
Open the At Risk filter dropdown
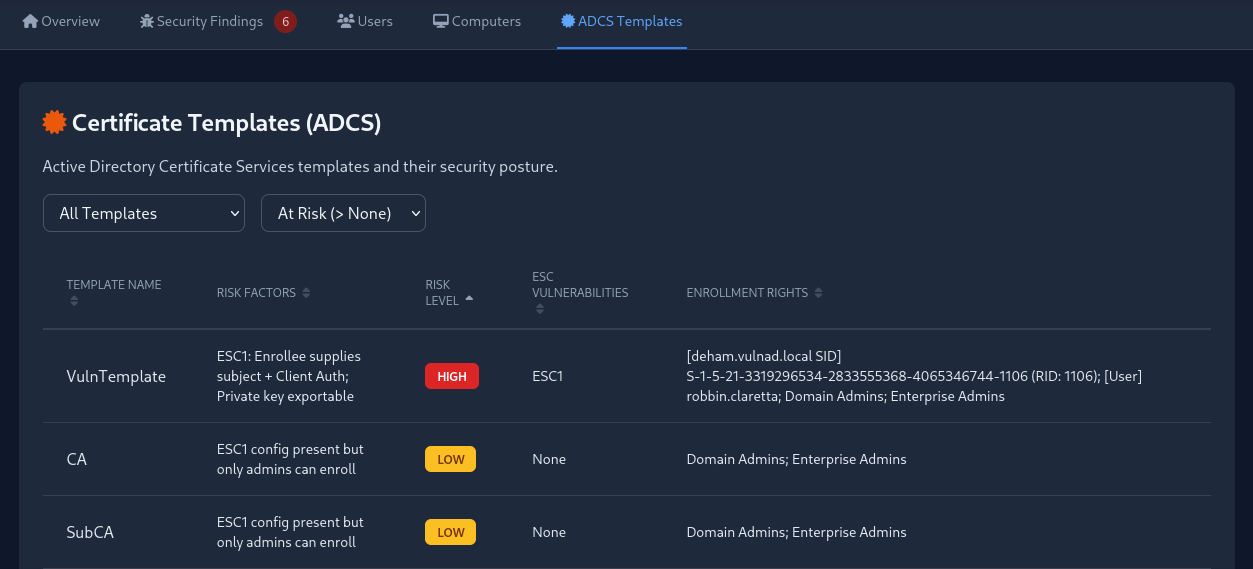coord(343,213)
